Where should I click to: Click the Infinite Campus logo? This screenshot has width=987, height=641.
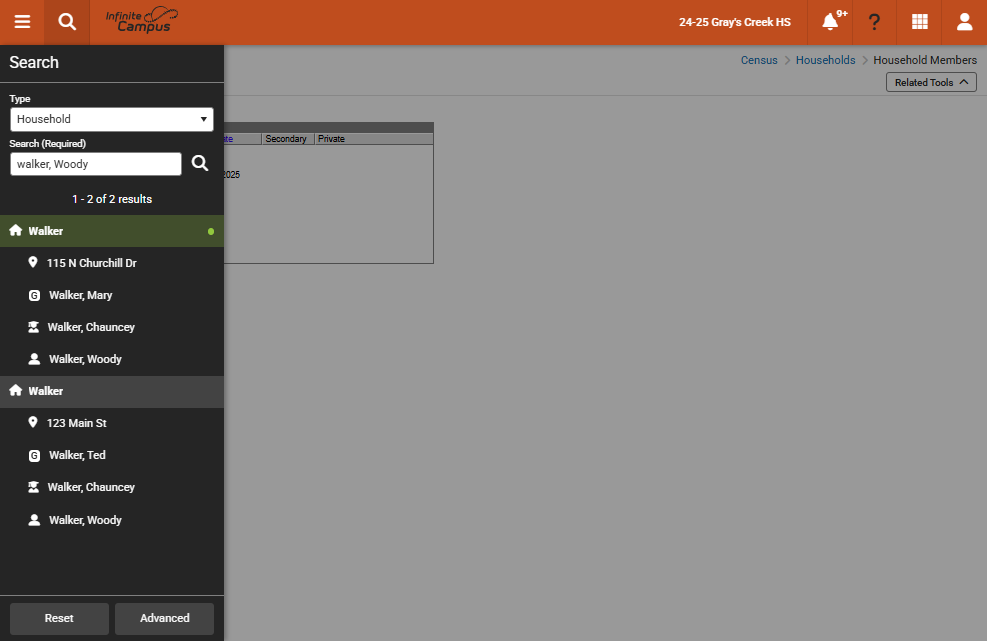click(x=142, y=20)
